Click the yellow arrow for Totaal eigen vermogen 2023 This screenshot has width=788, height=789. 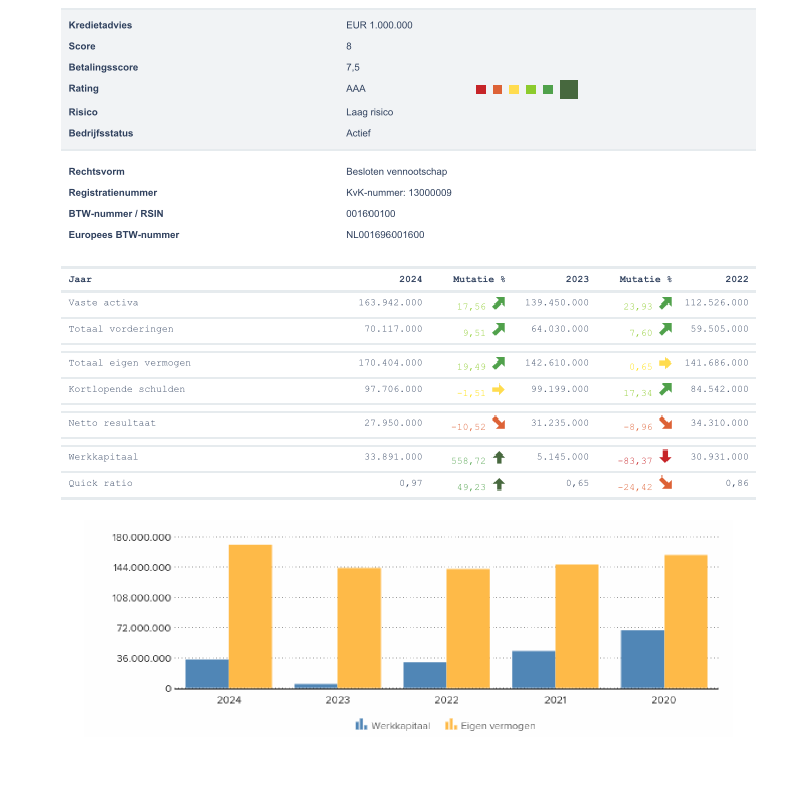coord(665,363)
